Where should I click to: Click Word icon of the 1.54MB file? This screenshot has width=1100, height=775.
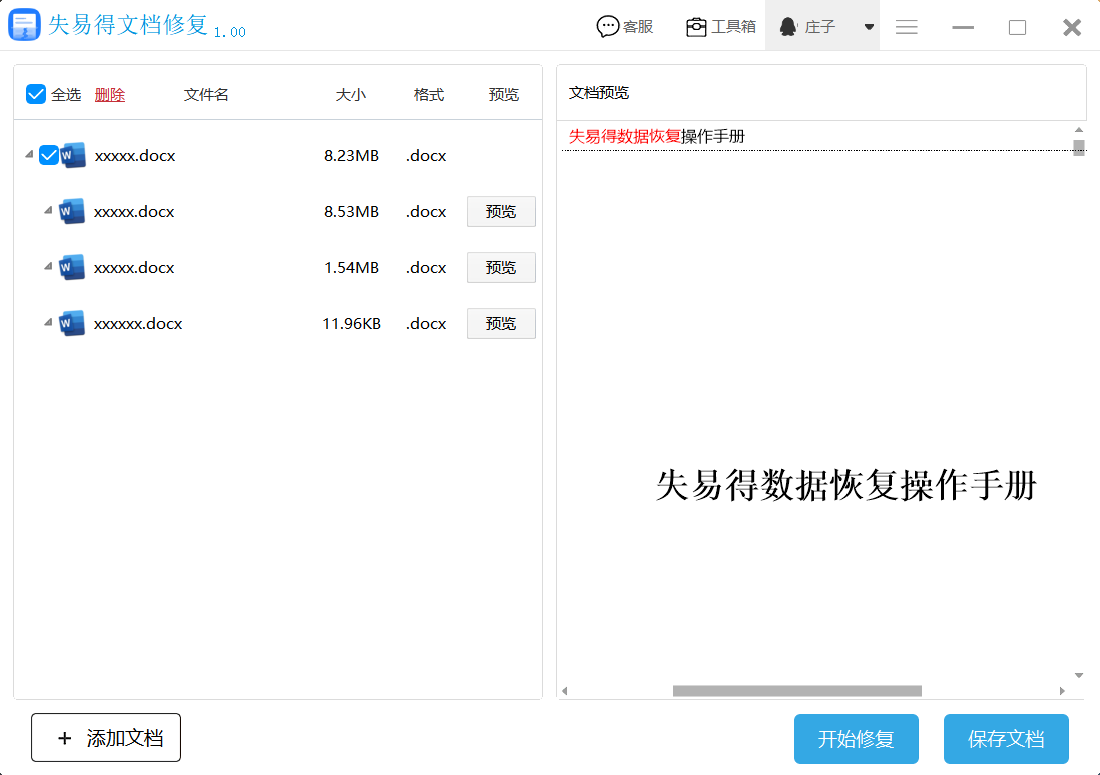[x=71, y=268]
